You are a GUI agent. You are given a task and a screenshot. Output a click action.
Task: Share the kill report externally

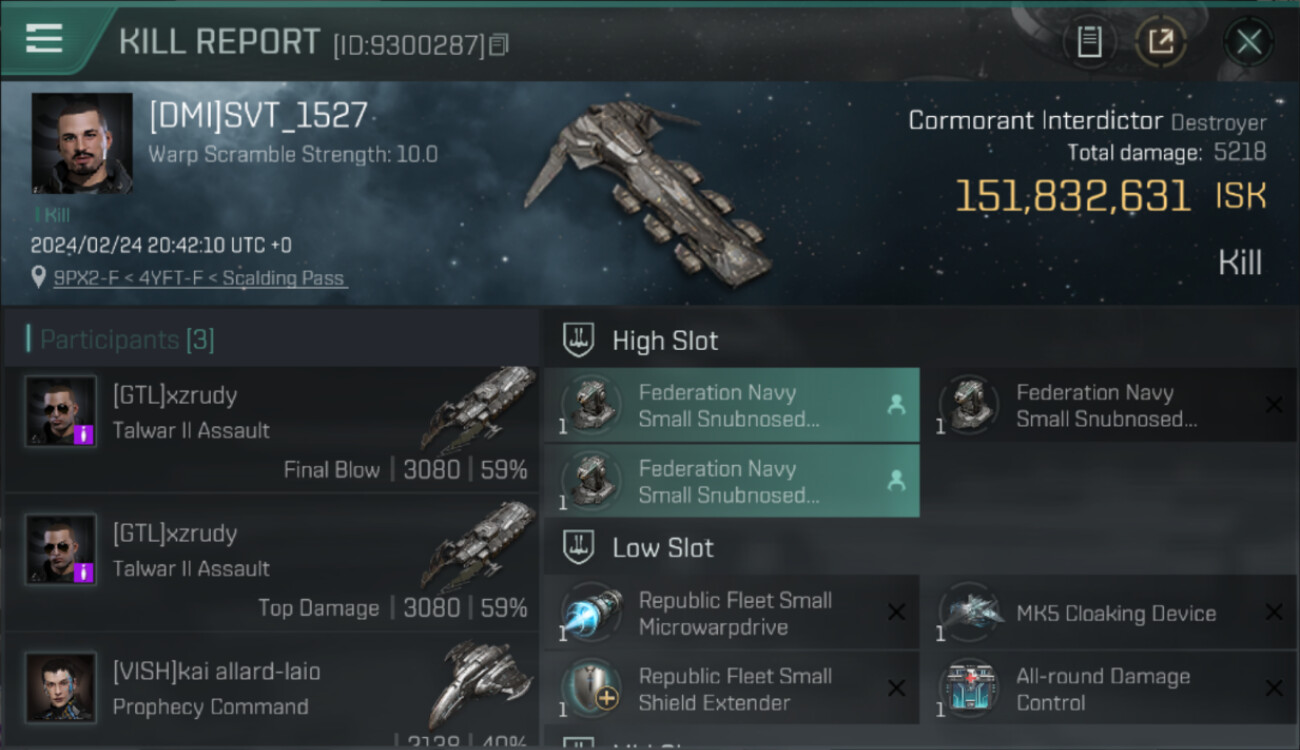click(1160, 42)
